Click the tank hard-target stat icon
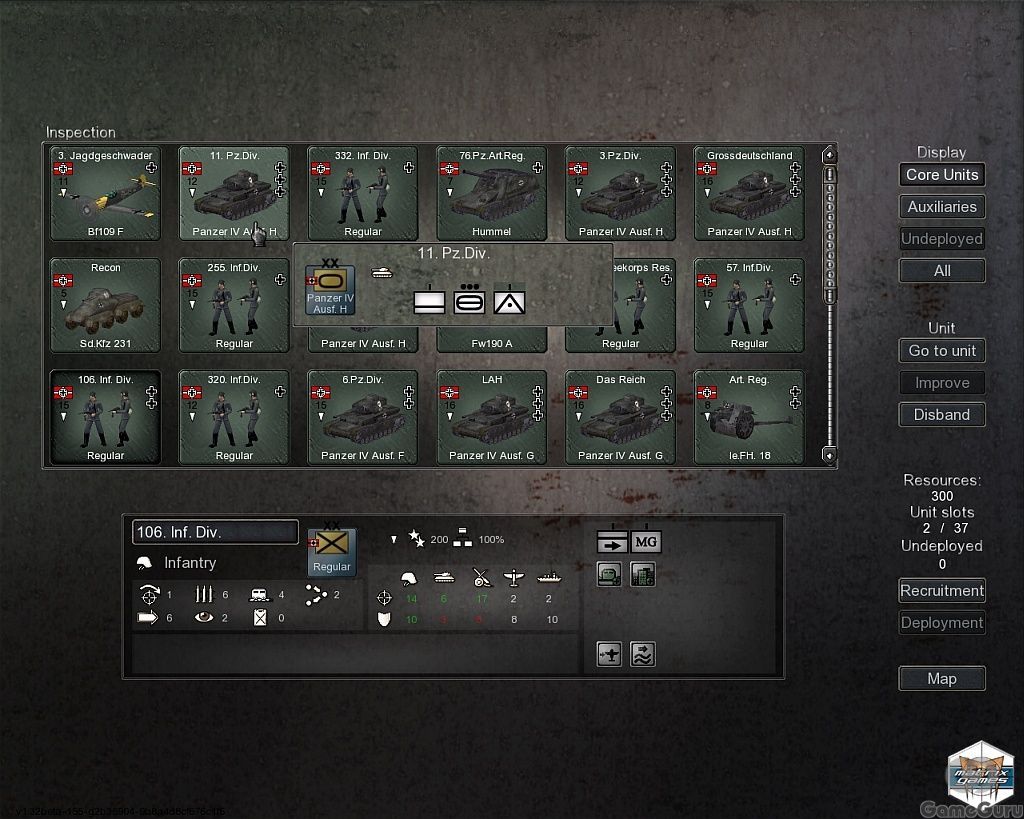The width and height of the screenshot is (1024, 819). (x=444, y=577)
